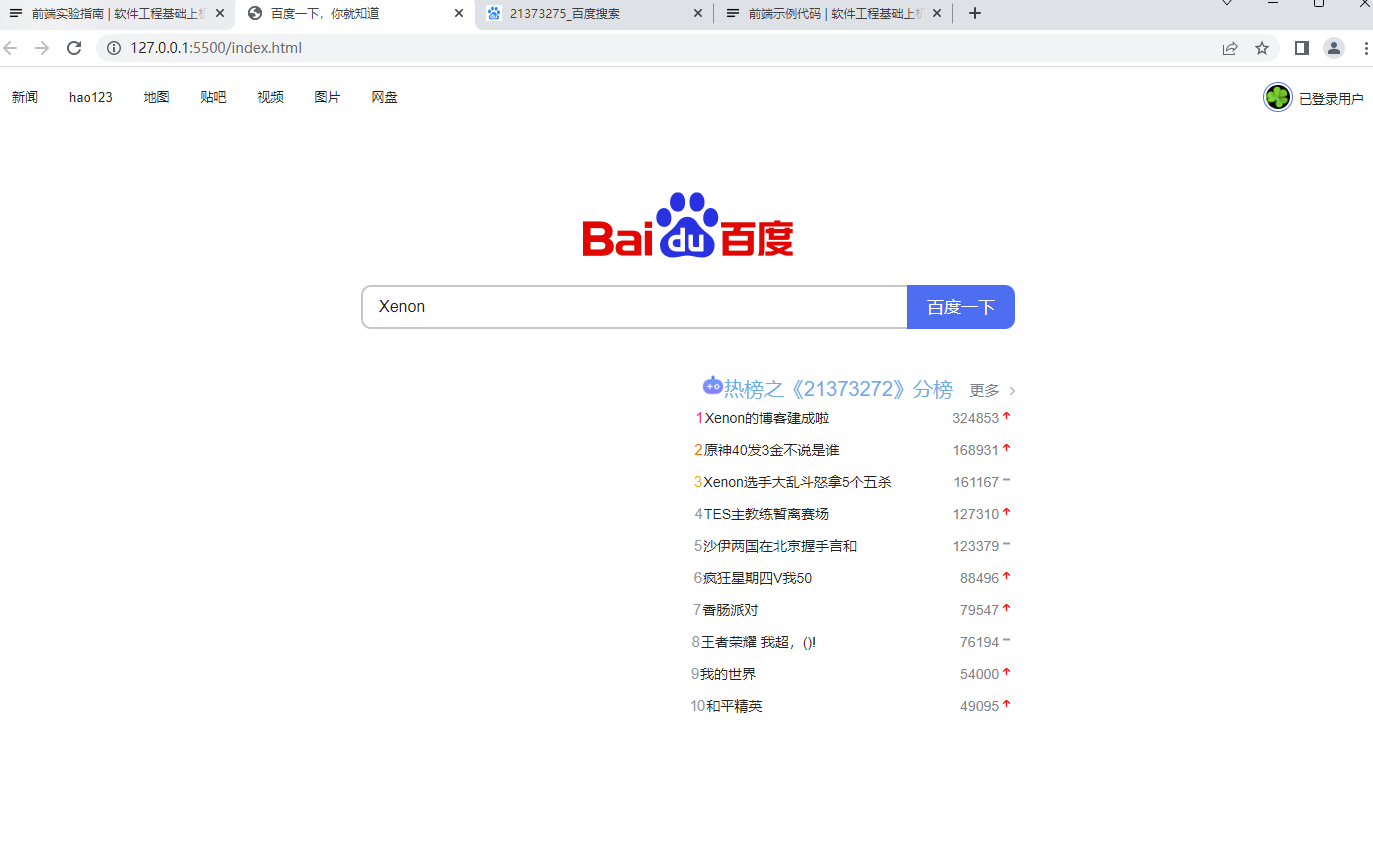The image size is (1373, 855).
Task: Click the 热榜之《21373272》分榜 heading
Action: [838, 389]
